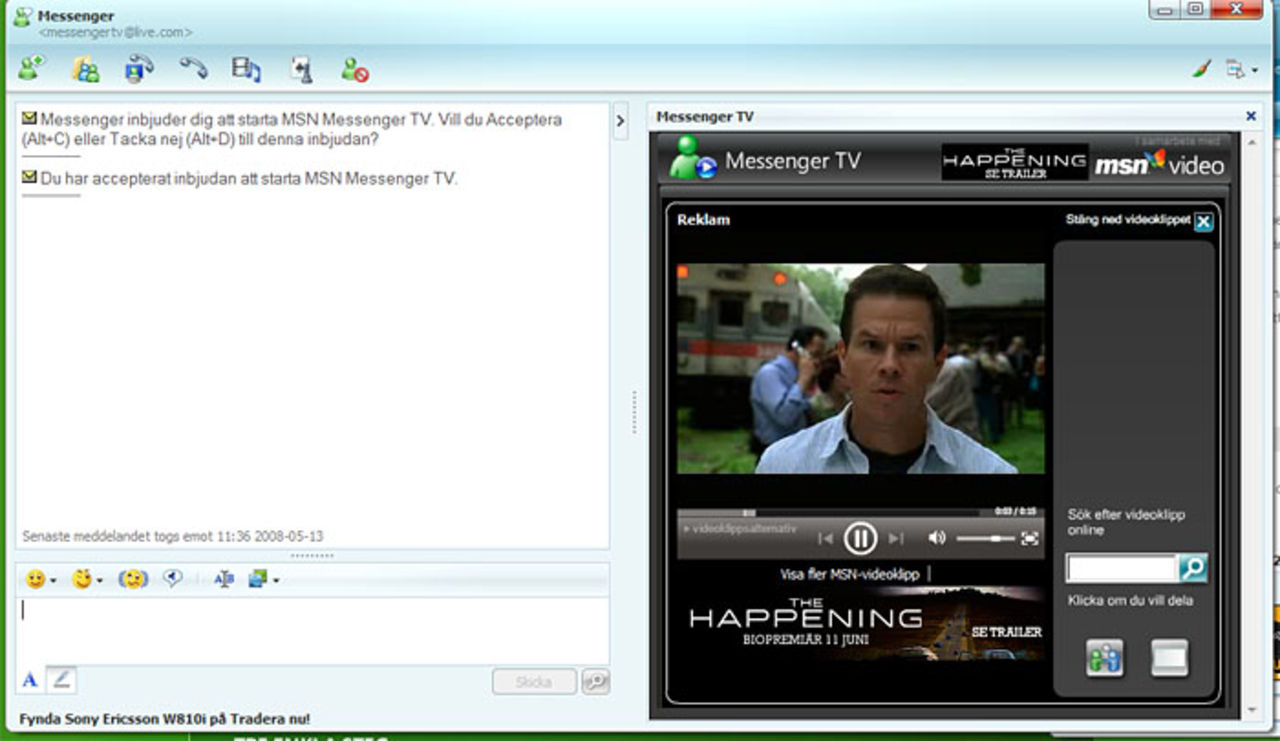Close the video clip with X

(1204, 222)
